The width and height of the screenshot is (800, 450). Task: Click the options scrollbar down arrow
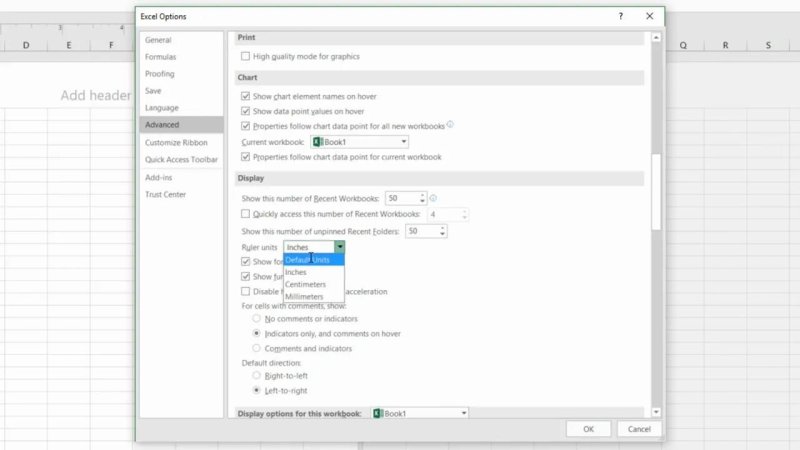tap(656, 412)
